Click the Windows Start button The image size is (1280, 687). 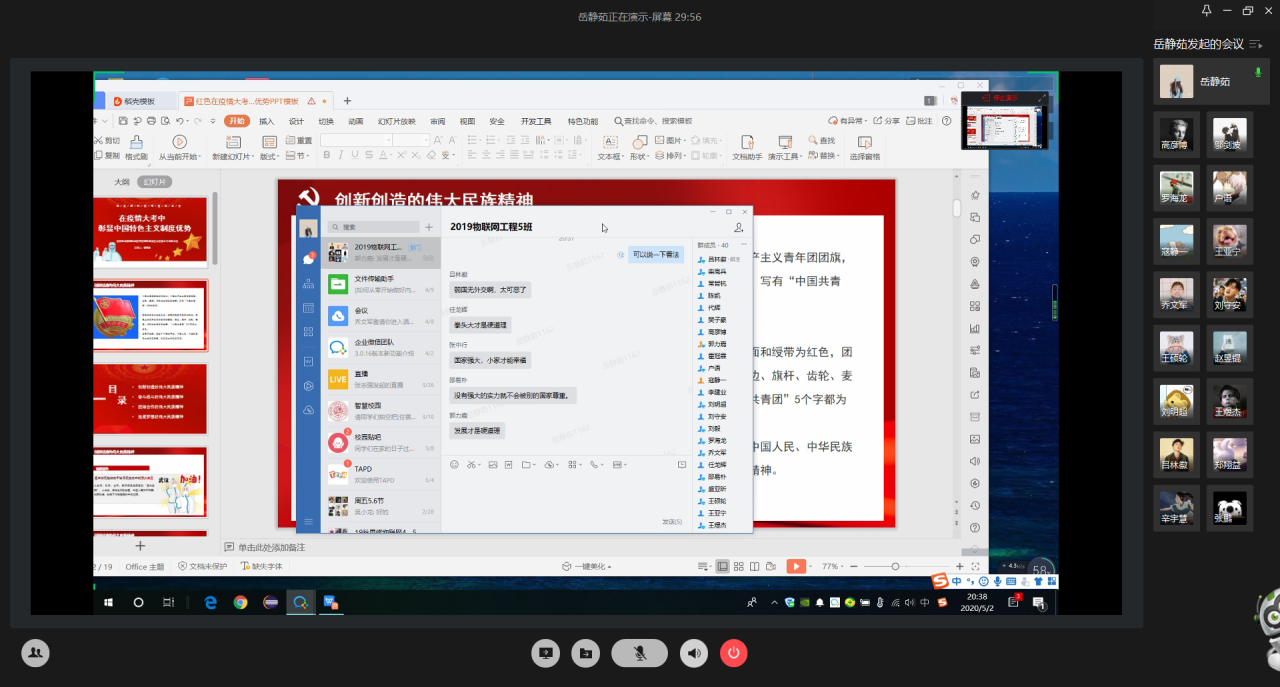click(x=107, y=602)
